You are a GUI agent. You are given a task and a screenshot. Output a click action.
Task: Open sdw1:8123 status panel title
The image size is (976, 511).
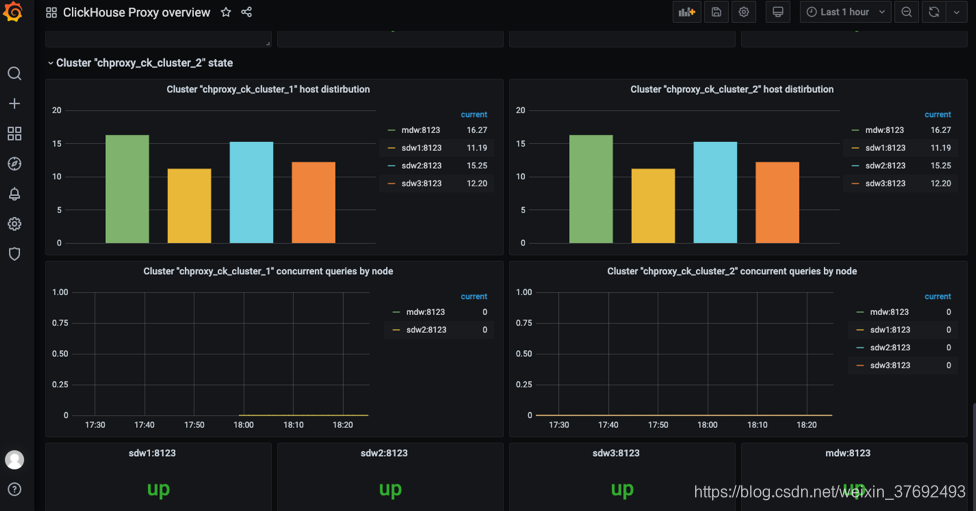click(x=152, y=453)
